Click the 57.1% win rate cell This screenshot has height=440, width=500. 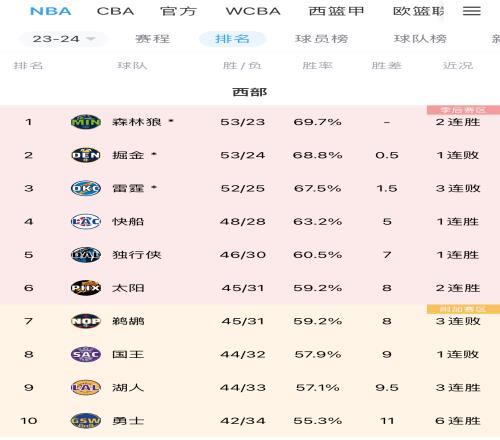coord(317,388)
